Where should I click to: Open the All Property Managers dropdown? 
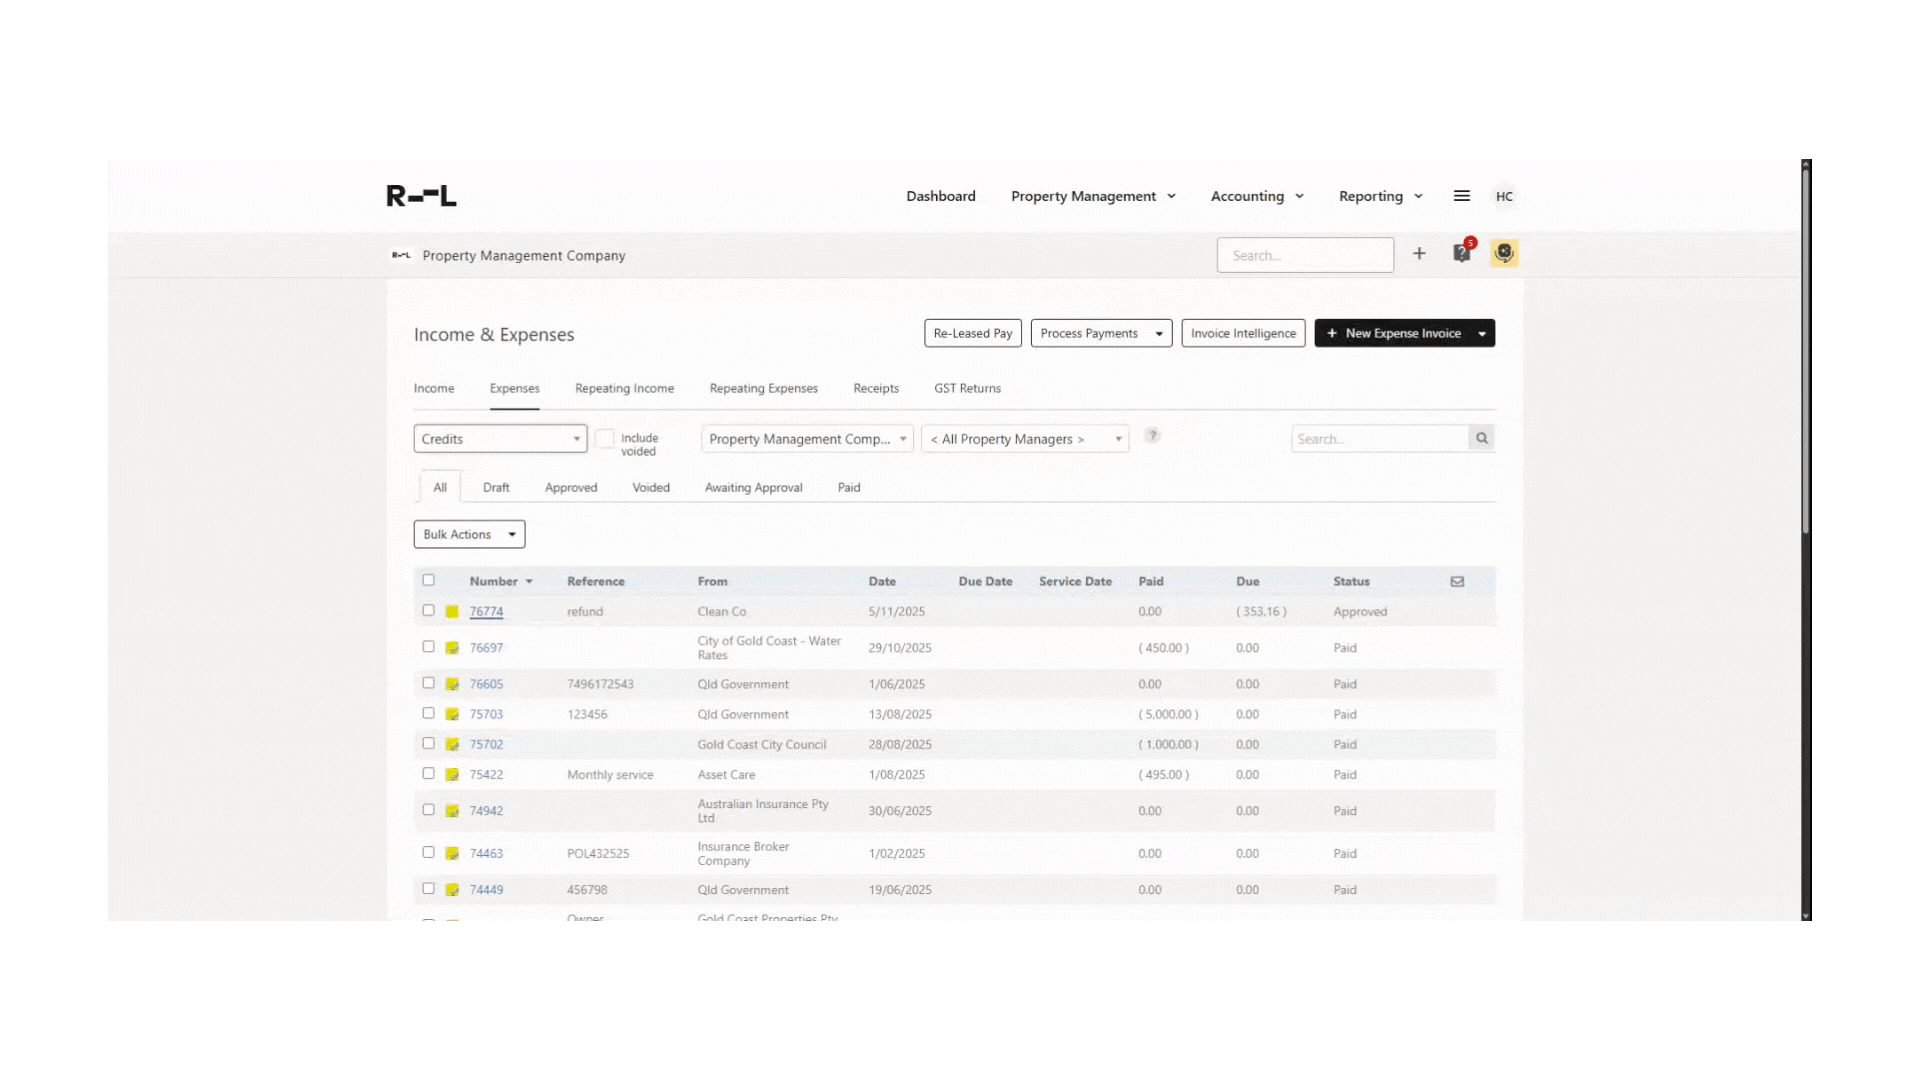(x=1024, y=439)
